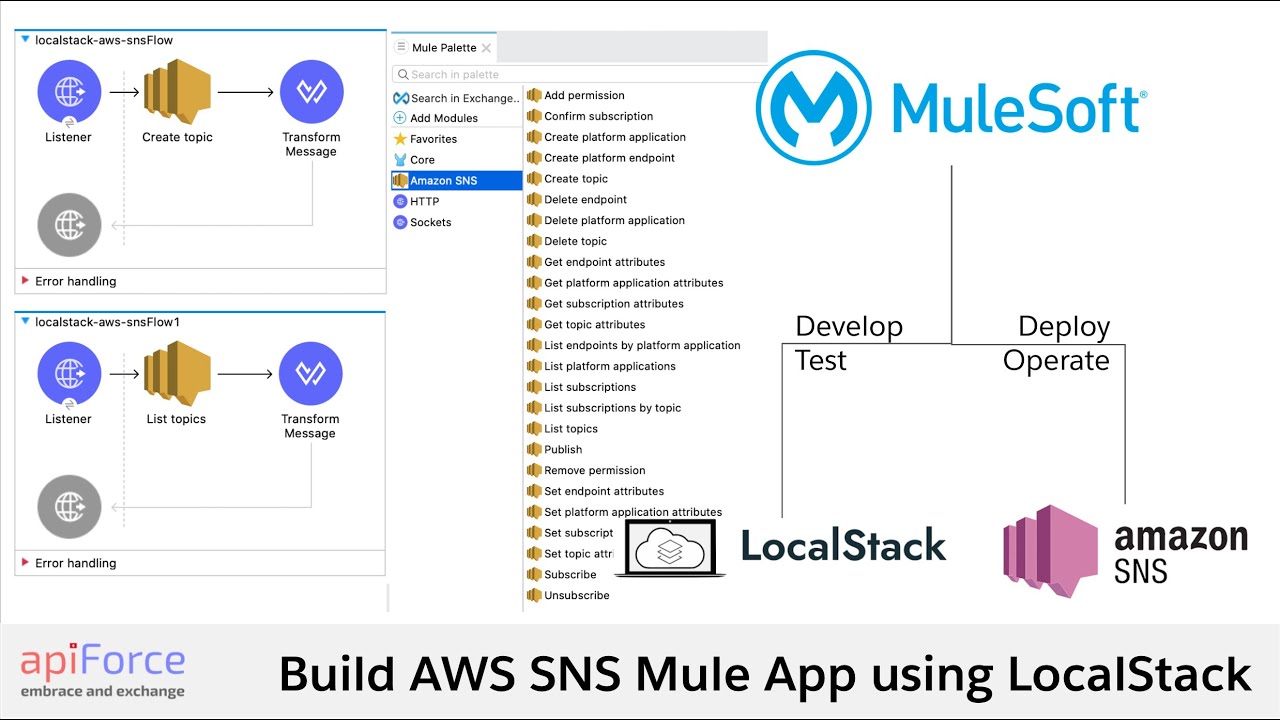
Task: Select the Create topic SNS component in the flow
Action: [177, 91]
